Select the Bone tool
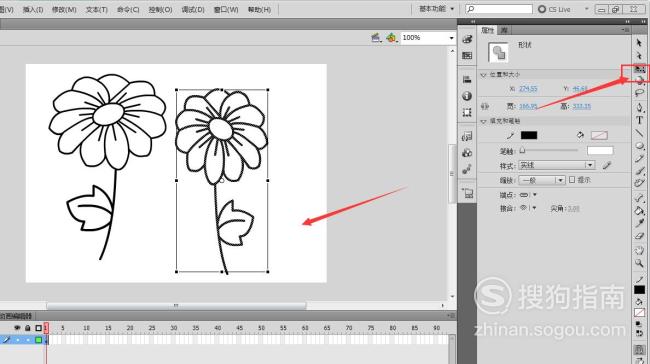The height and width of the screenshot is (364, 650). pos(639,199)
